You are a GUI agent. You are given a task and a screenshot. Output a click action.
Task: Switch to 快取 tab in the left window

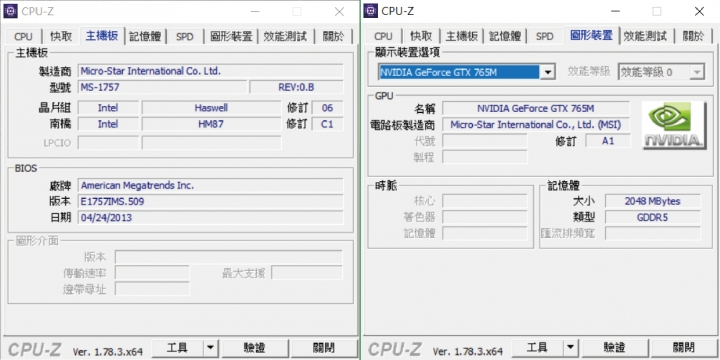(61, 36)
